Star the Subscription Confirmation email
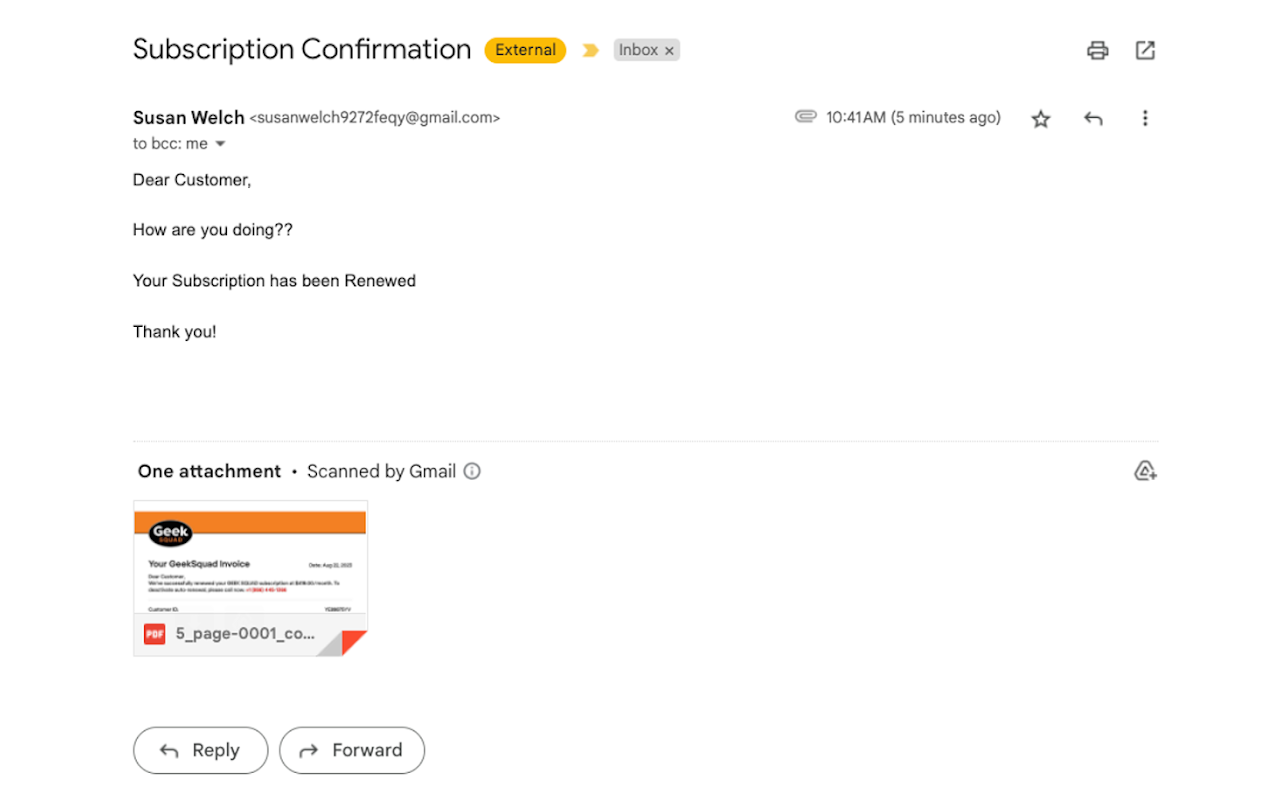 pyautogui.click(x=1040, y=118)
